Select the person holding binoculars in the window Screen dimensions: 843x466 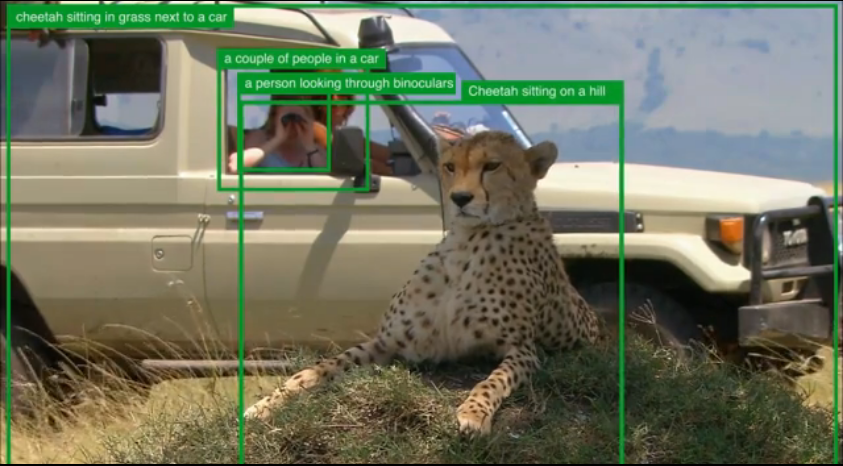coord(283,138)
